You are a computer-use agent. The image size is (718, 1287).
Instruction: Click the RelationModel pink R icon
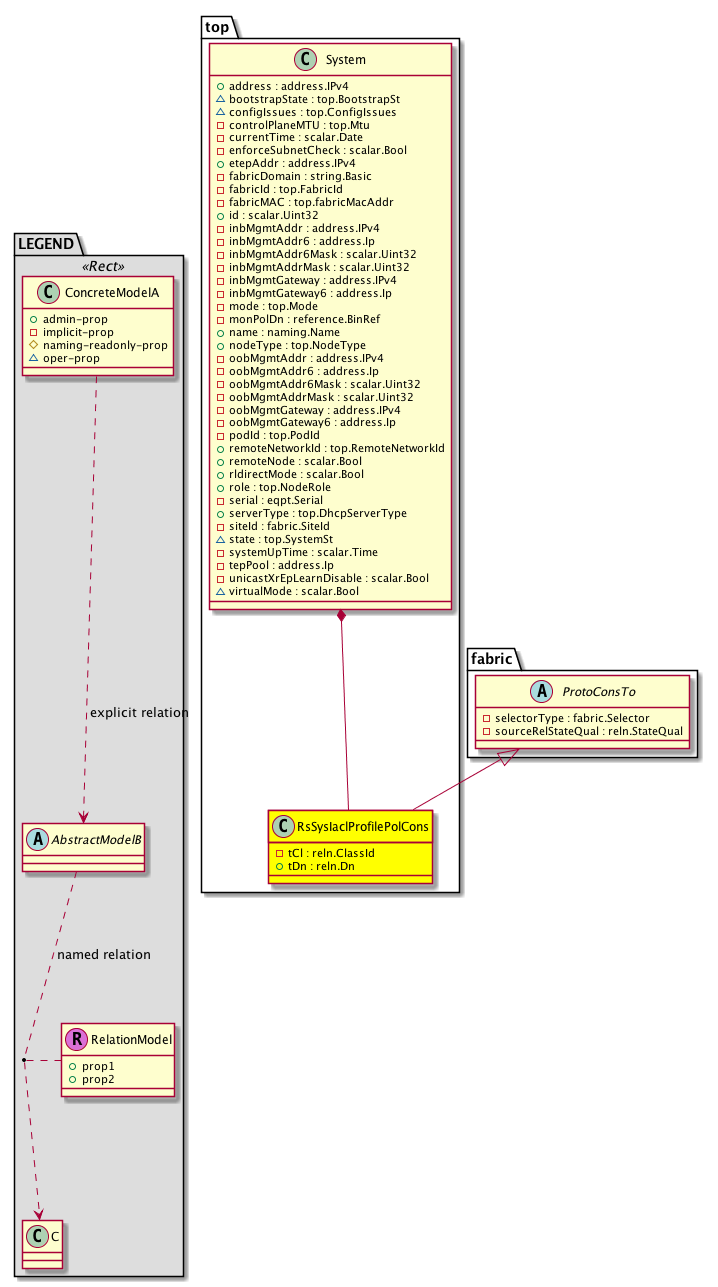click(x=77, y=1040)
